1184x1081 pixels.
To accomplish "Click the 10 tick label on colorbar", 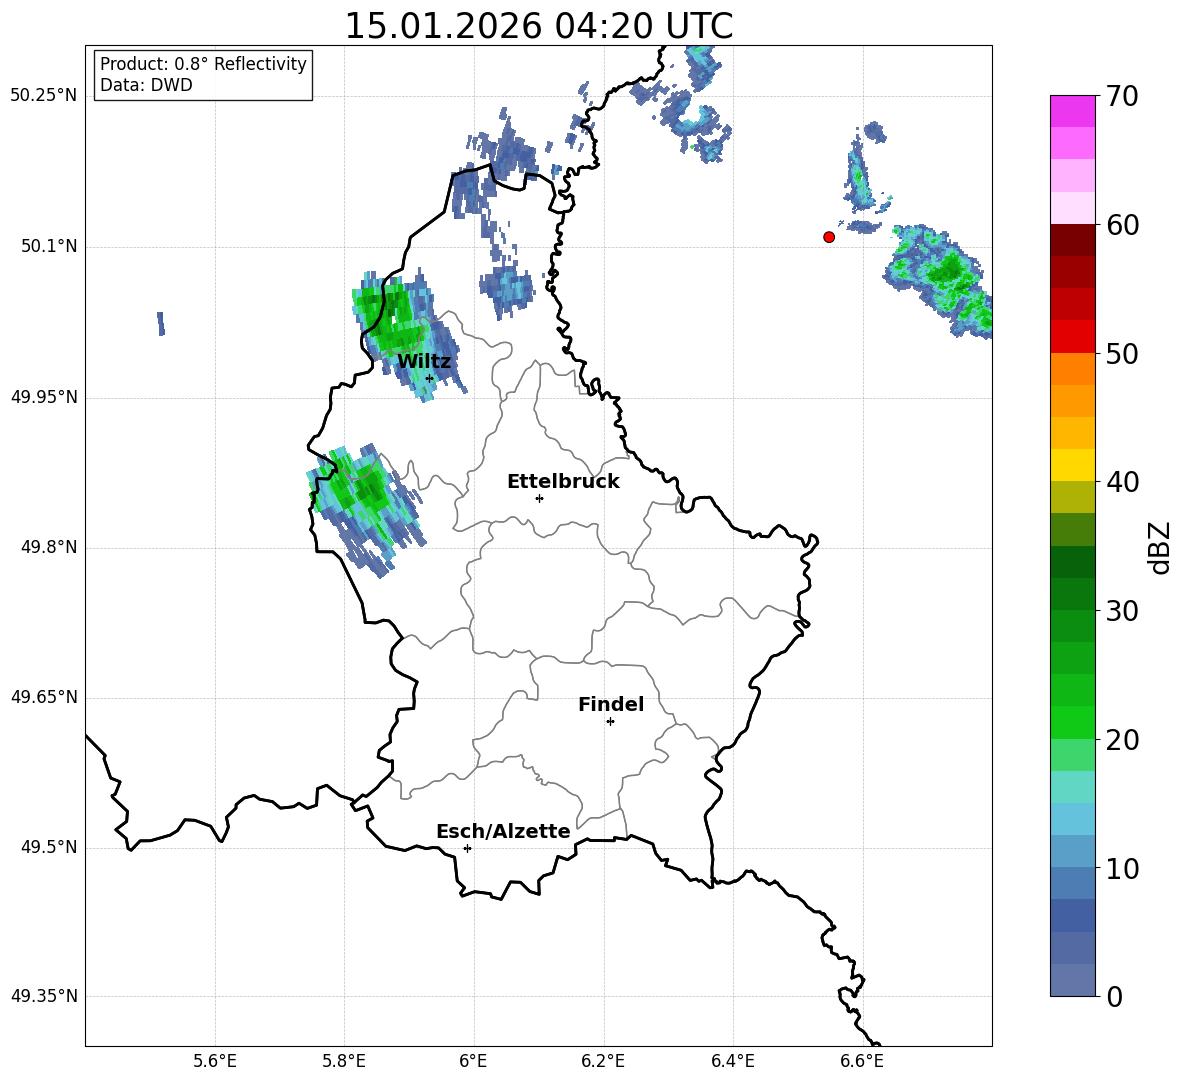I will (x=1122, y=868).
